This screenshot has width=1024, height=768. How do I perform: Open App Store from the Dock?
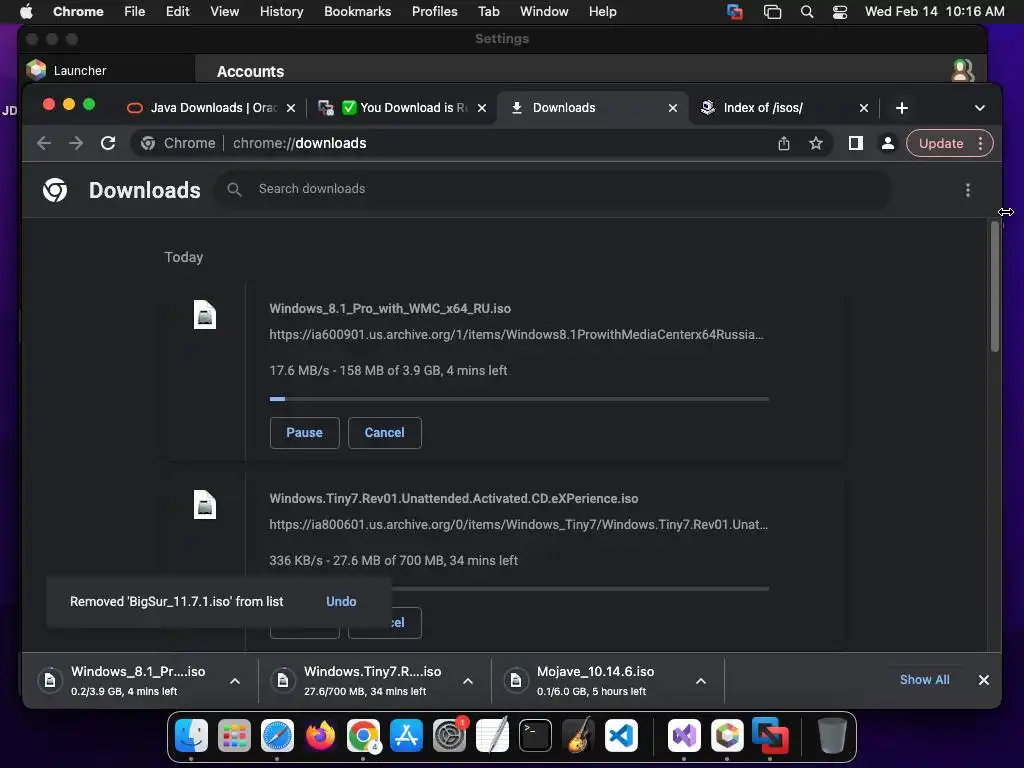point(406,736)
